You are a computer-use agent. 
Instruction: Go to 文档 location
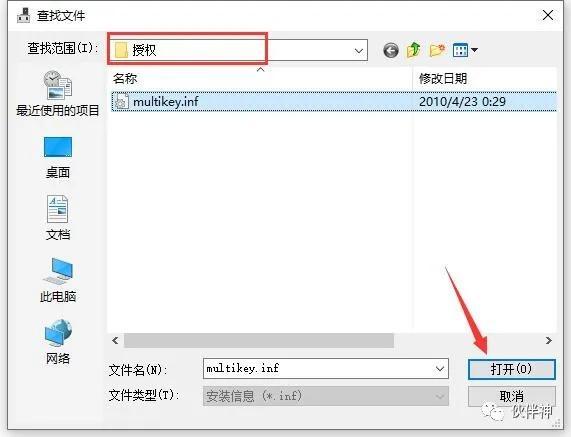58,218
